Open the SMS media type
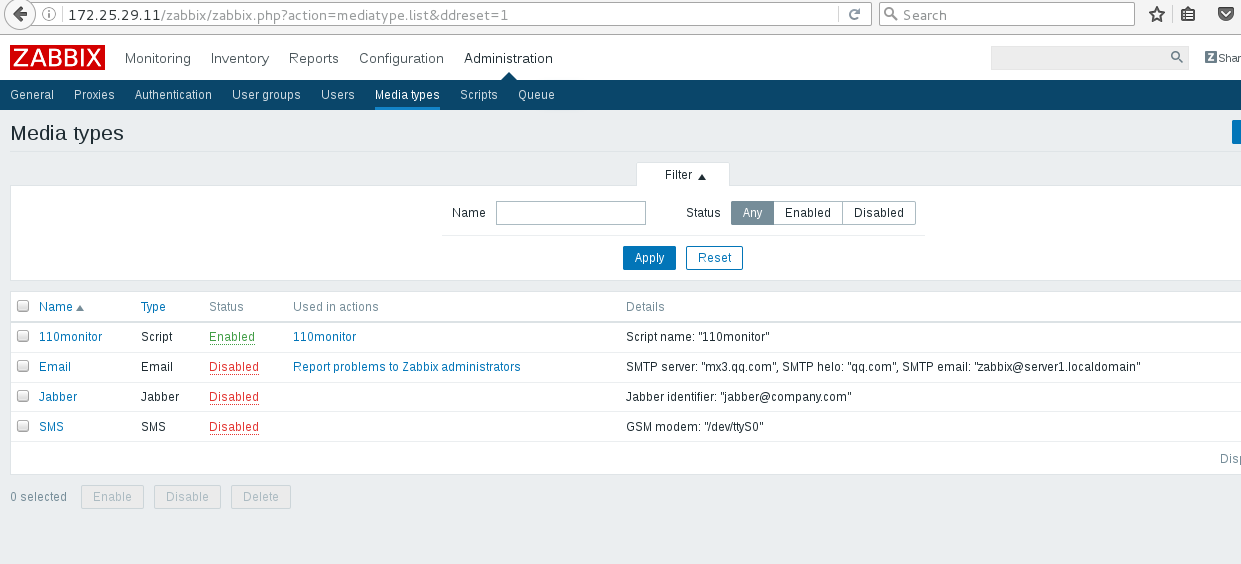The width and height of the screenshot is (1241, 564). point(51,427)
